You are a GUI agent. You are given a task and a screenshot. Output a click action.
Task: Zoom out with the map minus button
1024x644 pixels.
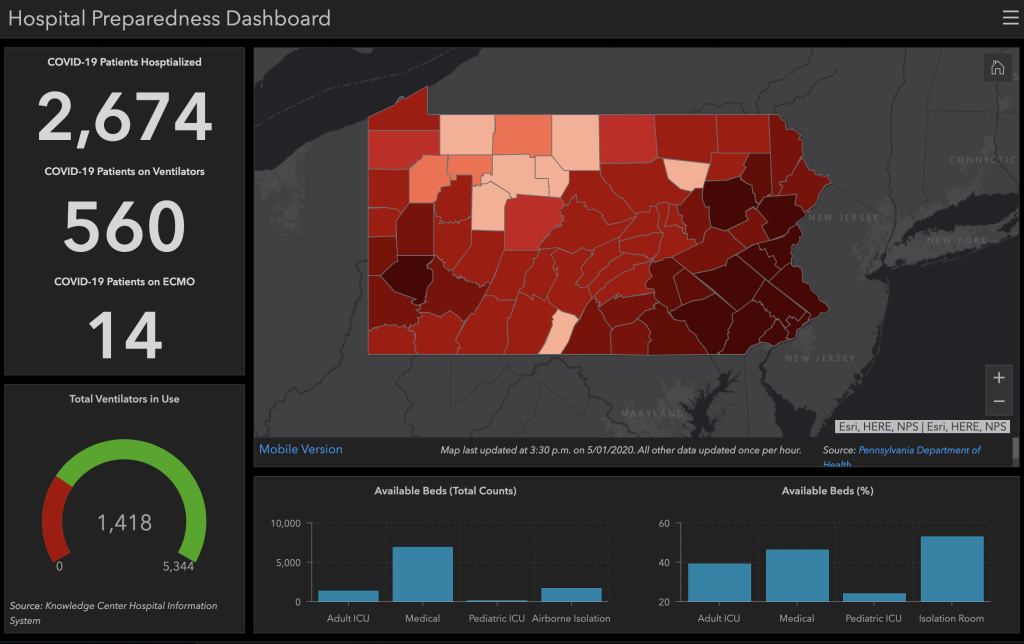pyautogui.click(x=999, y=402)
